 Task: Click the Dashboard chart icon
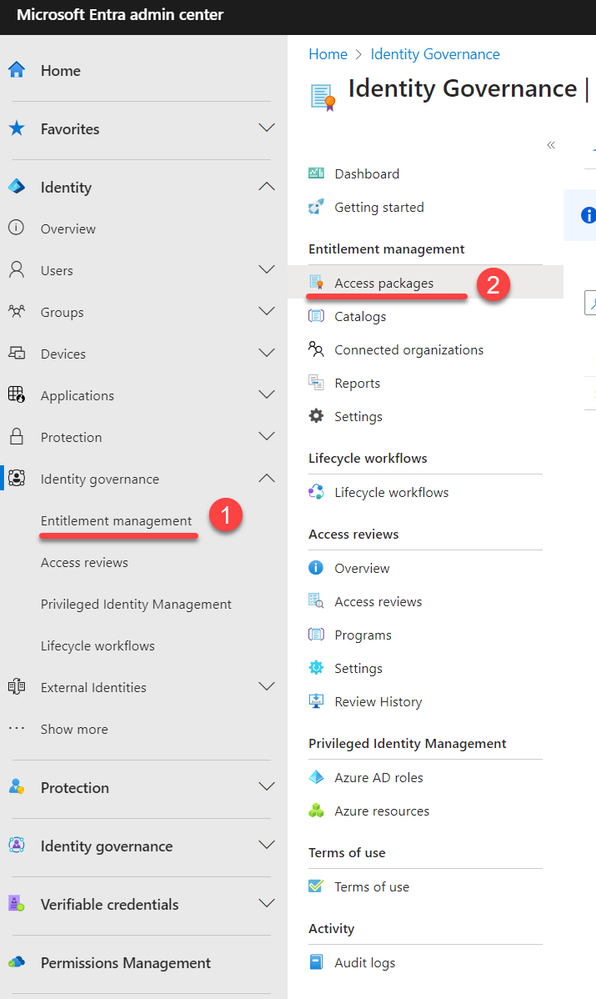pos(316,173)
